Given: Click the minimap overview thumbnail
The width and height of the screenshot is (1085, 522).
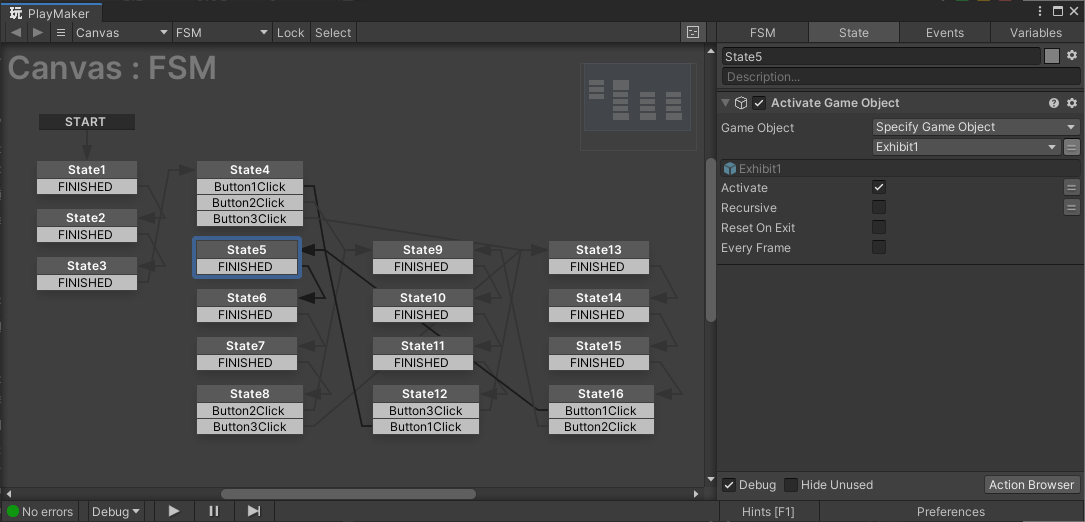Looking at the screenshot, I should pyautogui.click(x=638, y=107).
